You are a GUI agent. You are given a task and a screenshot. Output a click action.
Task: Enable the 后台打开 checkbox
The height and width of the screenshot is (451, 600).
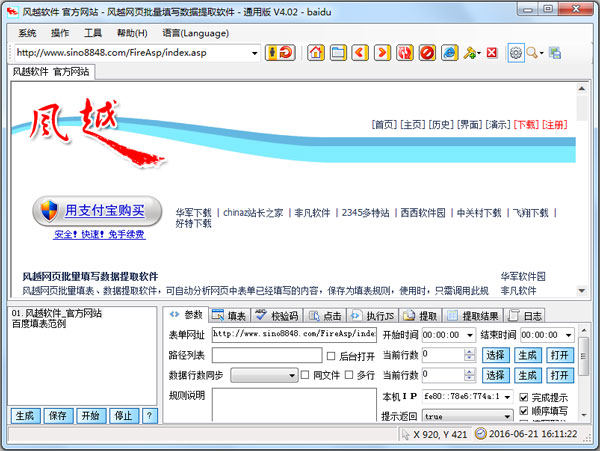332,355
